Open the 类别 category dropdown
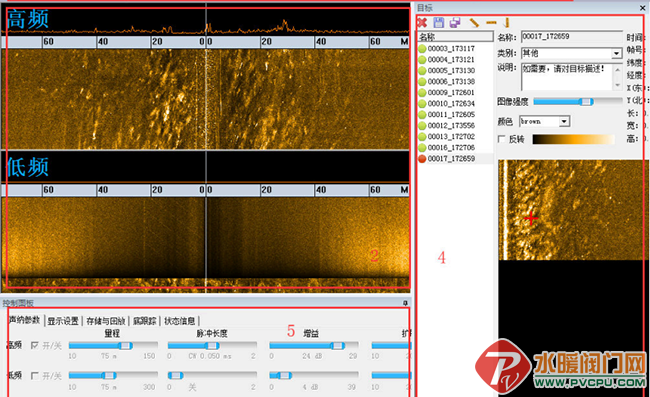The height and width of the screenshot is (397, 650). [616, 53]
